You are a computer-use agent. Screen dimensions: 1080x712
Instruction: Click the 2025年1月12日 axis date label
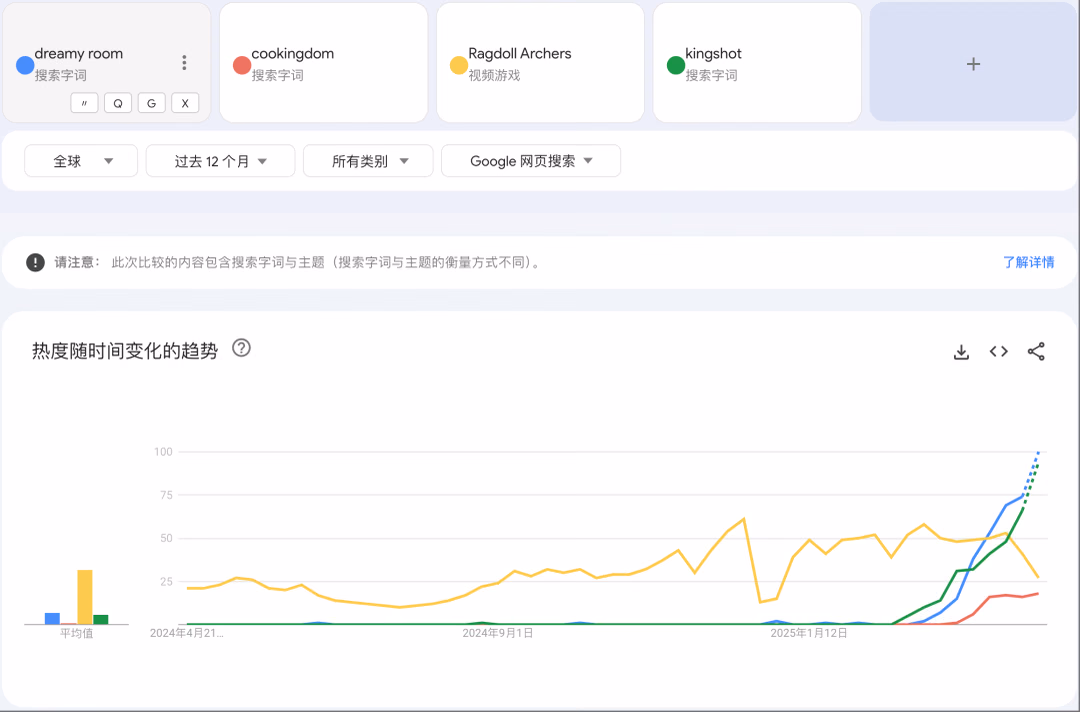point(809,633)
